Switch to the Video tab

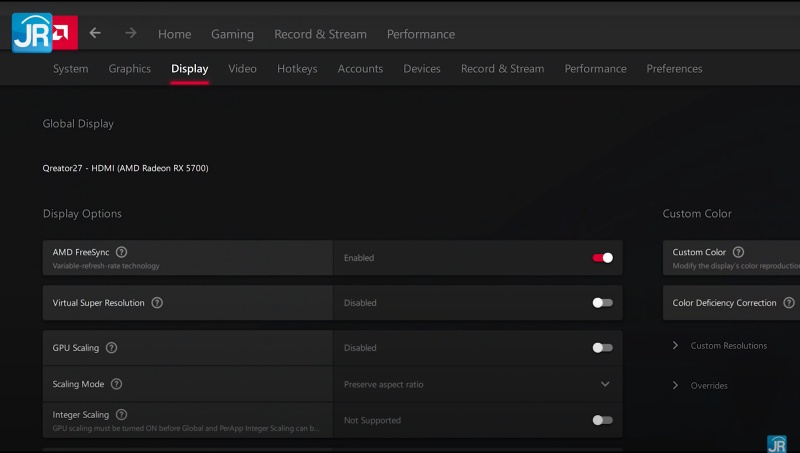(242, 68)
